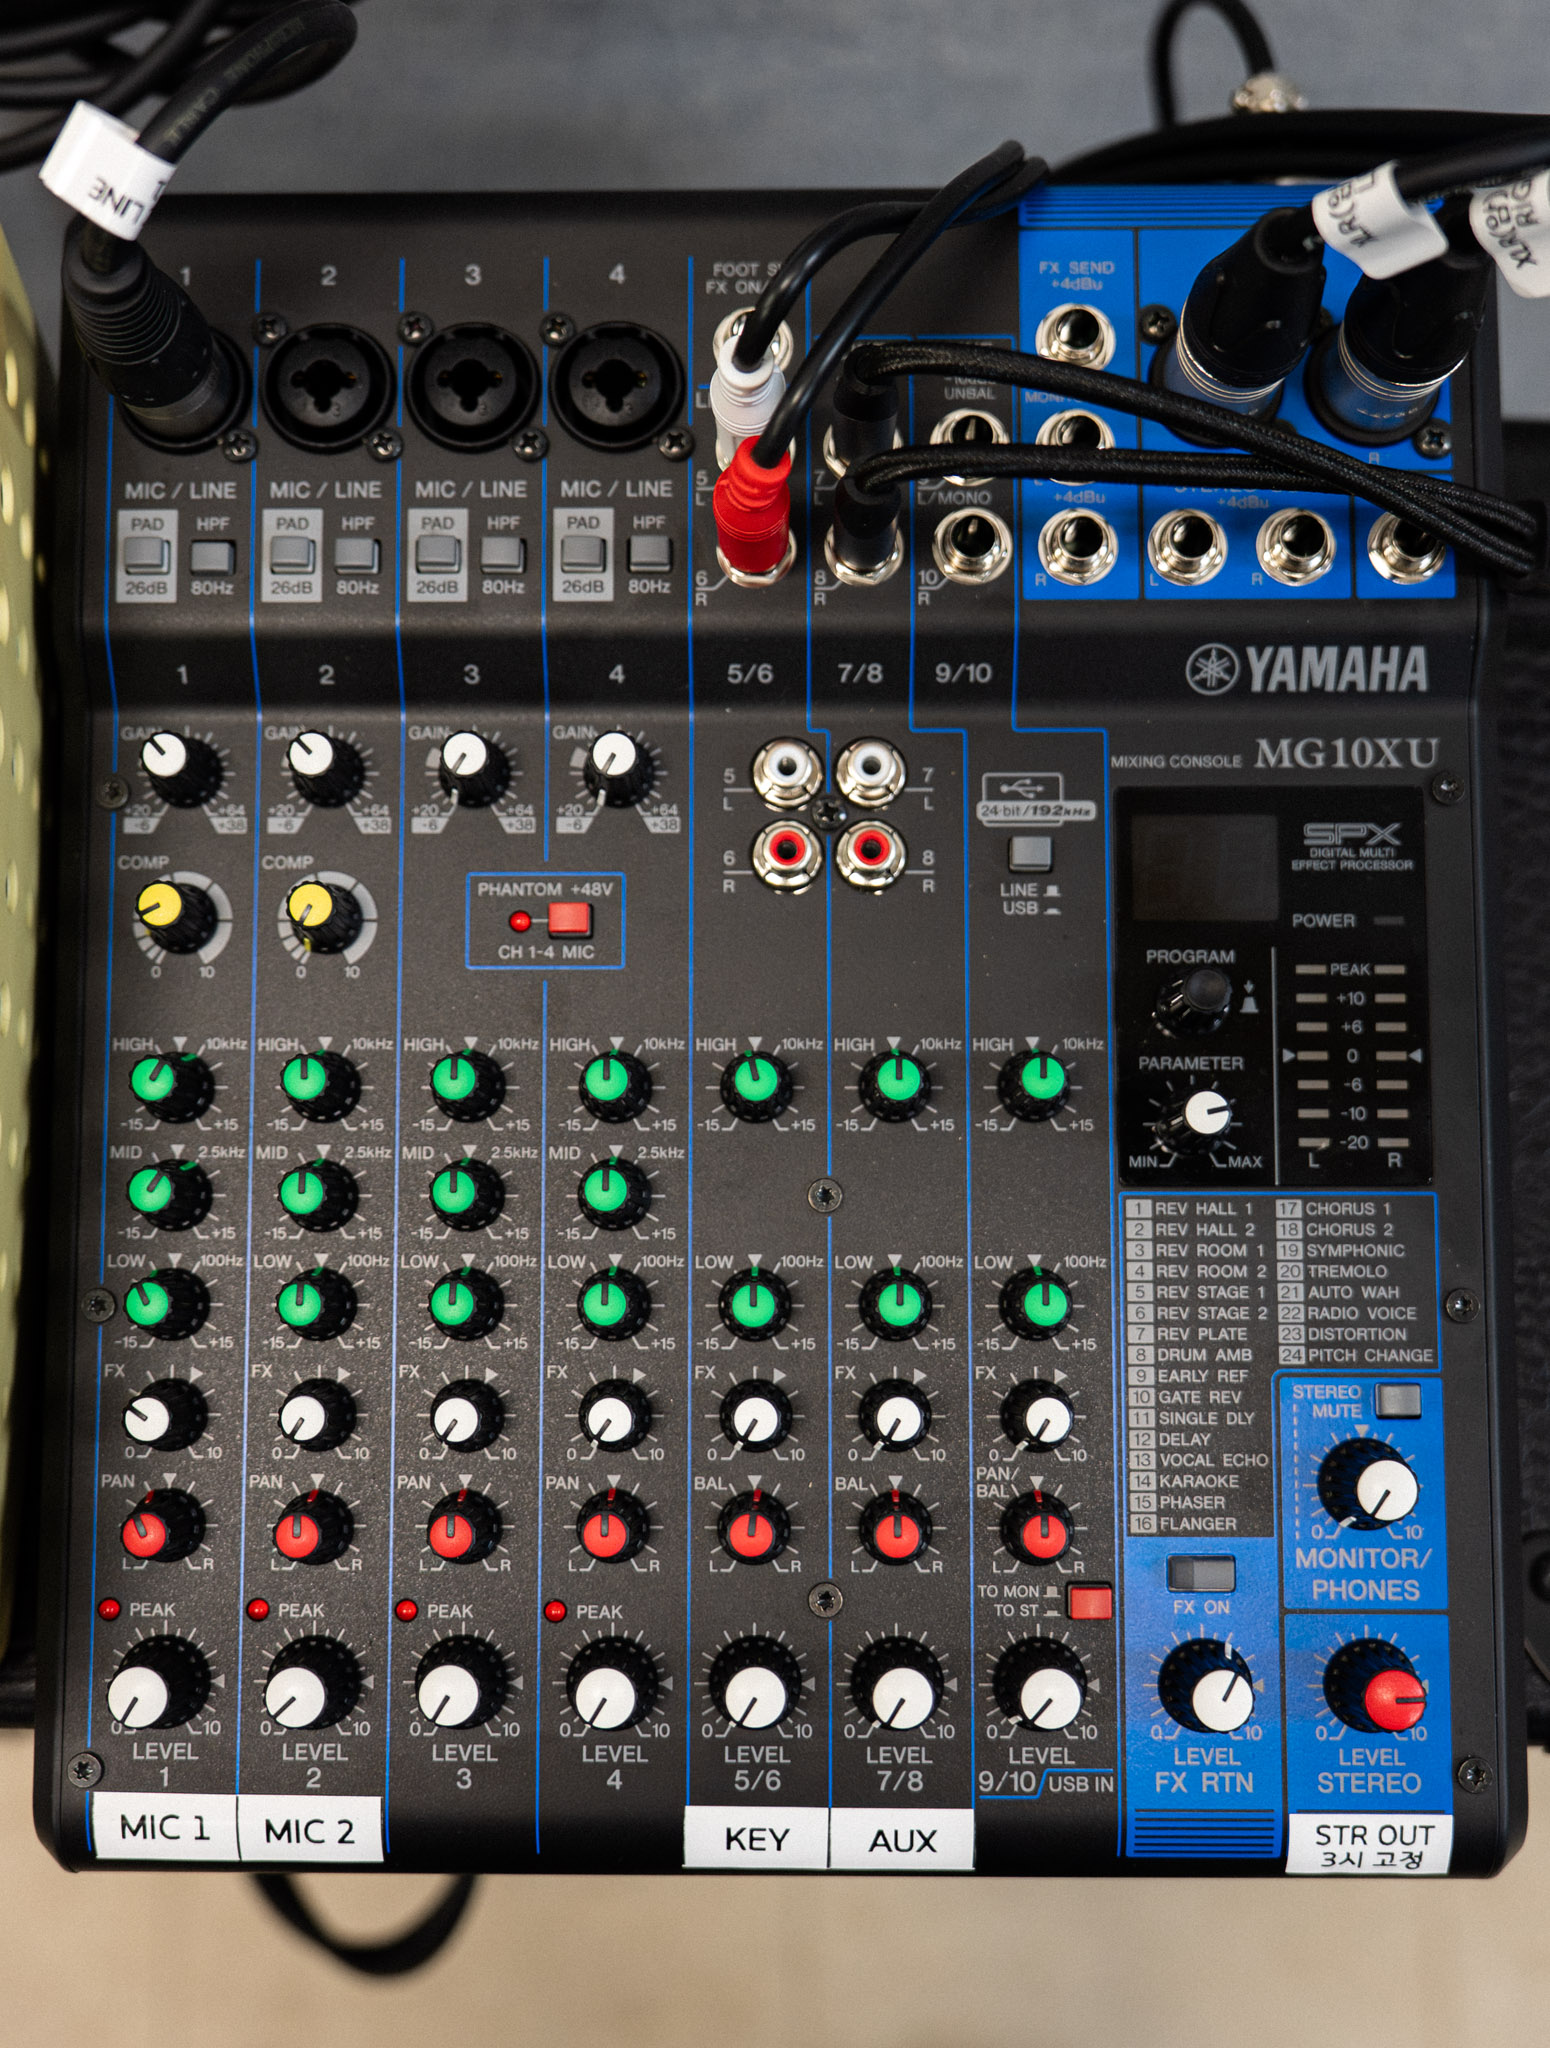Click the red STEREO level knob
The height and width of the screenshot is (2048, 1550).
pos(1374,1689)
